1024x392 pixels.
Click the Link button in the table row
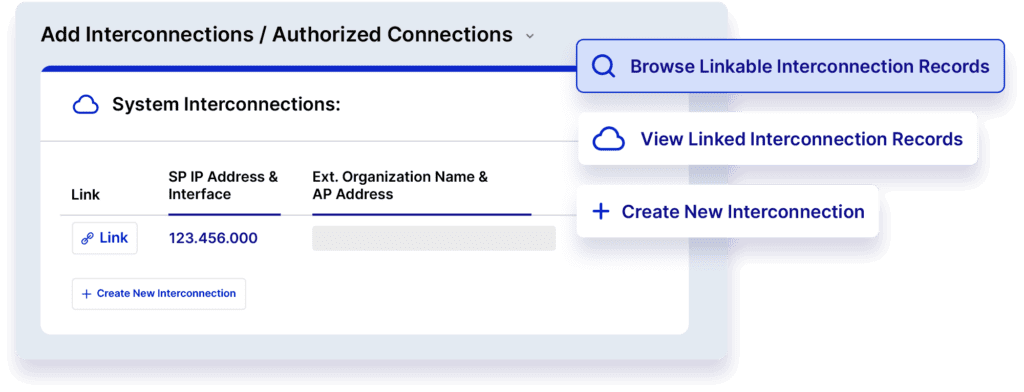tap(104, 238)
